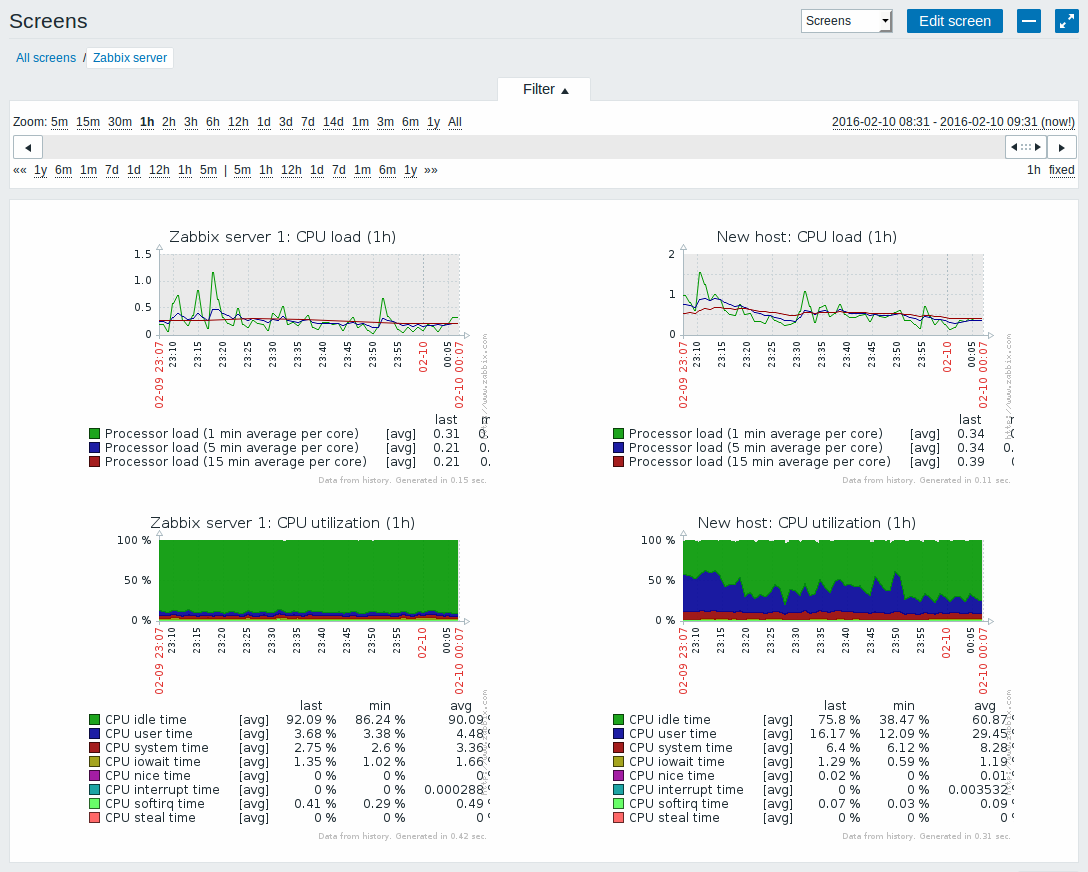The image size is (1088, 872).
Task: Set zoom to 12h in the Zoom row
Action: click(x=238, y=122)
